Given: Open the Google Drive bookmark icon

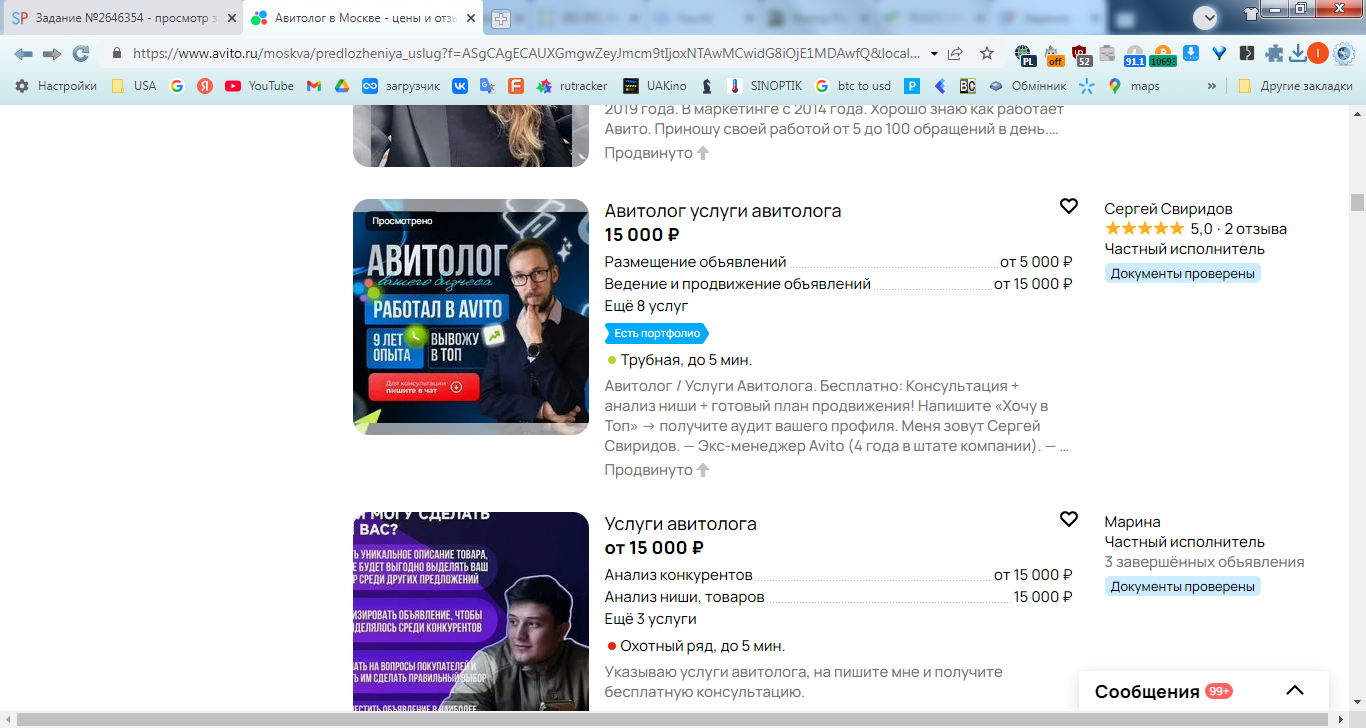Looking at the screenshot, I should point(341,86).
